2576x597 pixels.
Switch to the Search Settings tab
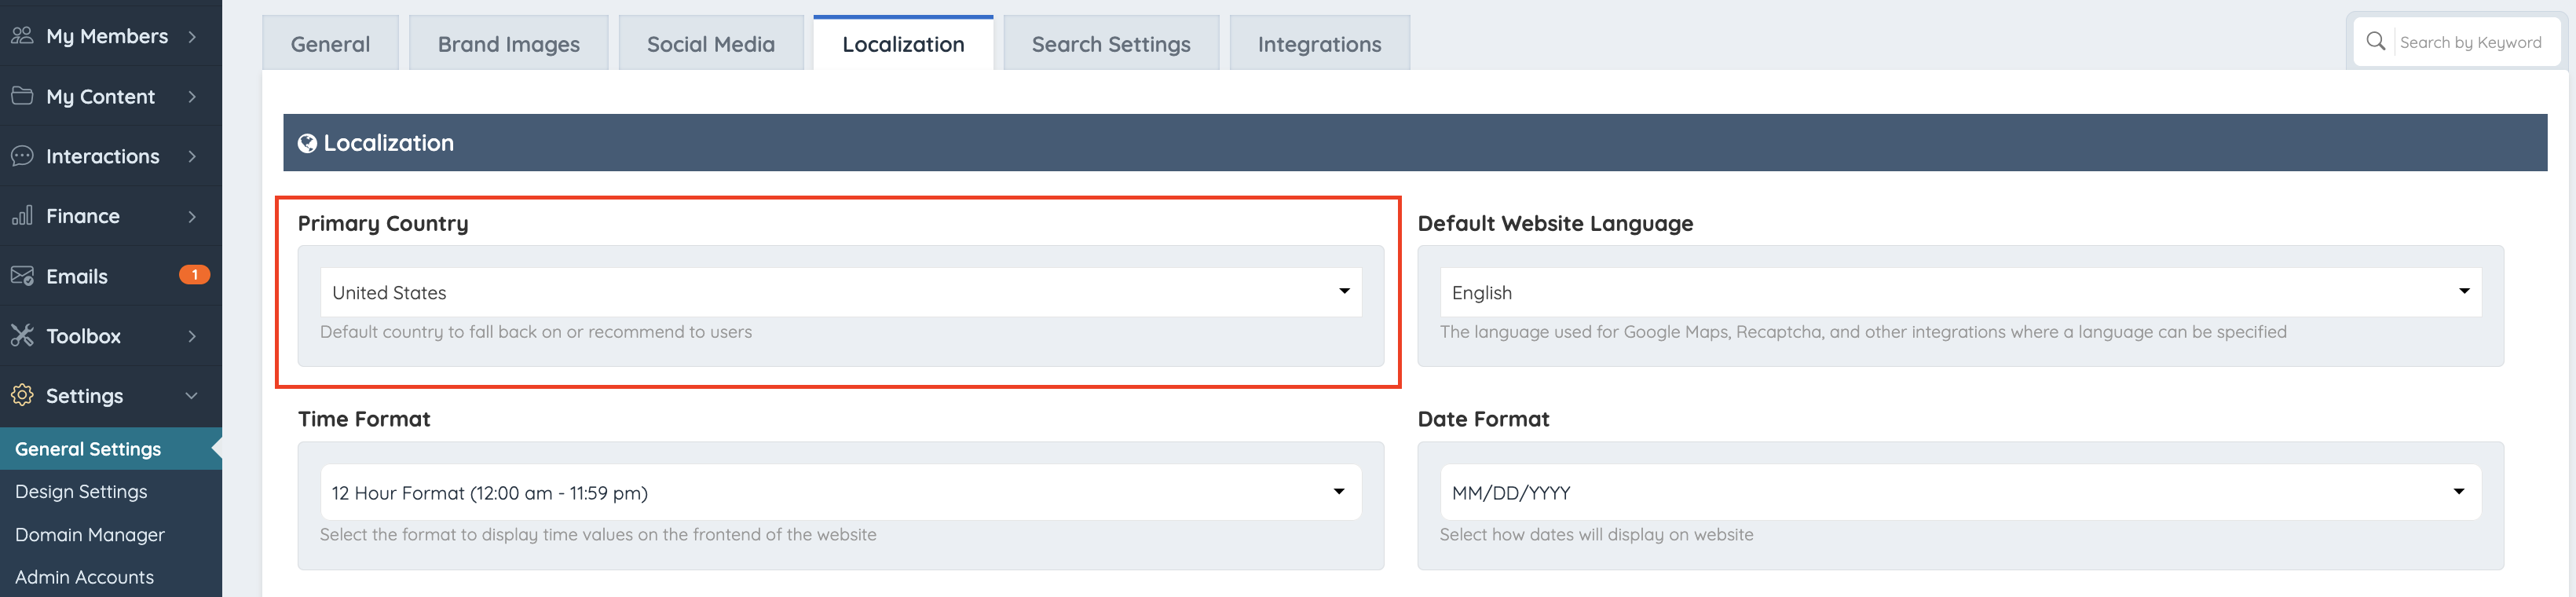click(x=1111, y=44)
